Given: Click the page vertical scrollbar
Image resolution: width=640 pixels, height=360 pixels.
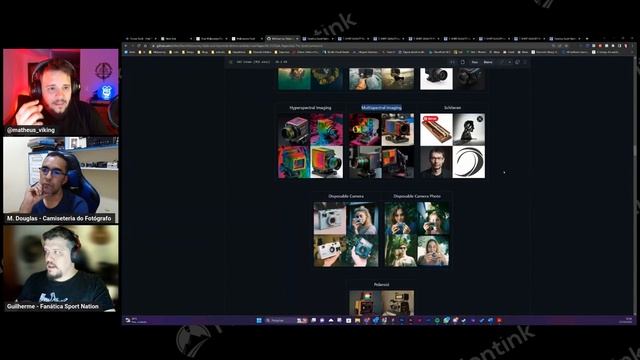Looking at the screenshot, I should [635, 186].
